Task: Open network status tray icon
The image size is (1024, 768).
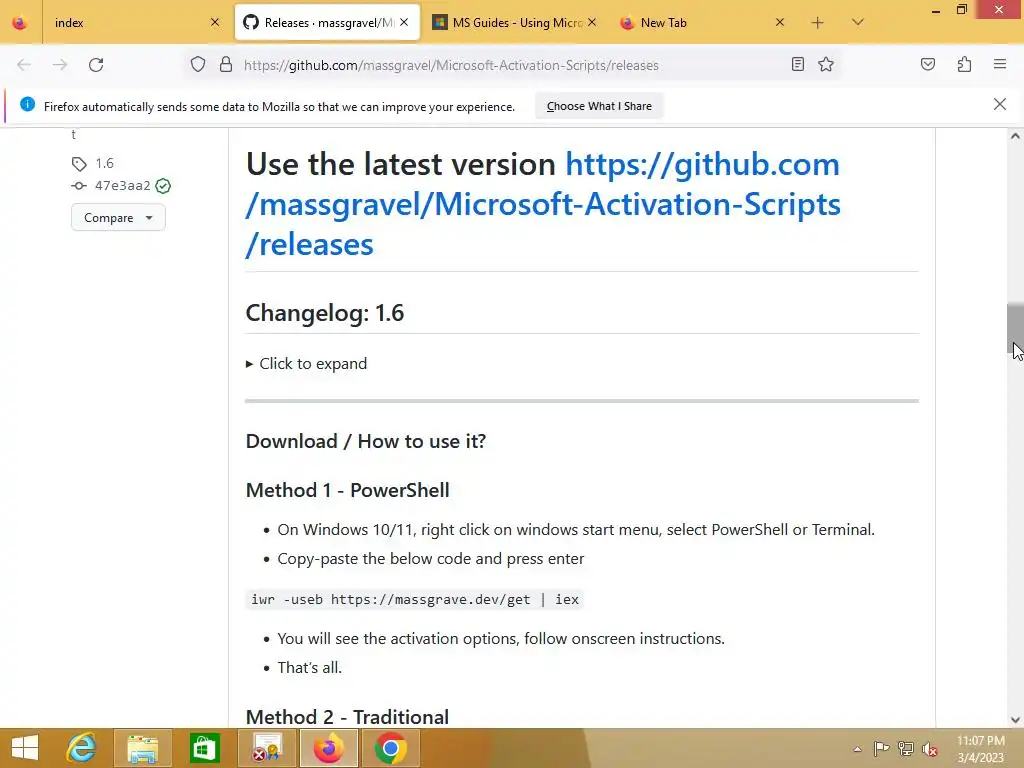Action: [906, 749]
